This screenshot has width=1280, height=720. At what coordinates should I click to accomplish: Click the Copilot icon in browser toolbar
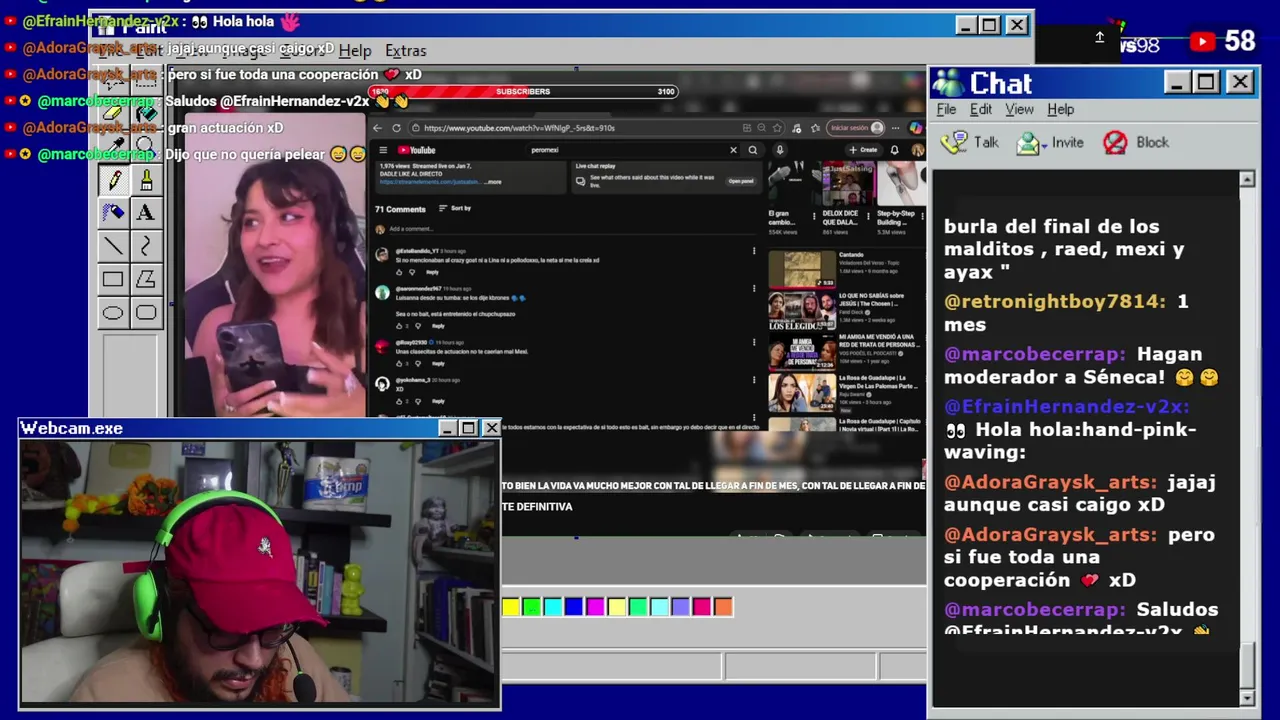click(x=916, y=128)
